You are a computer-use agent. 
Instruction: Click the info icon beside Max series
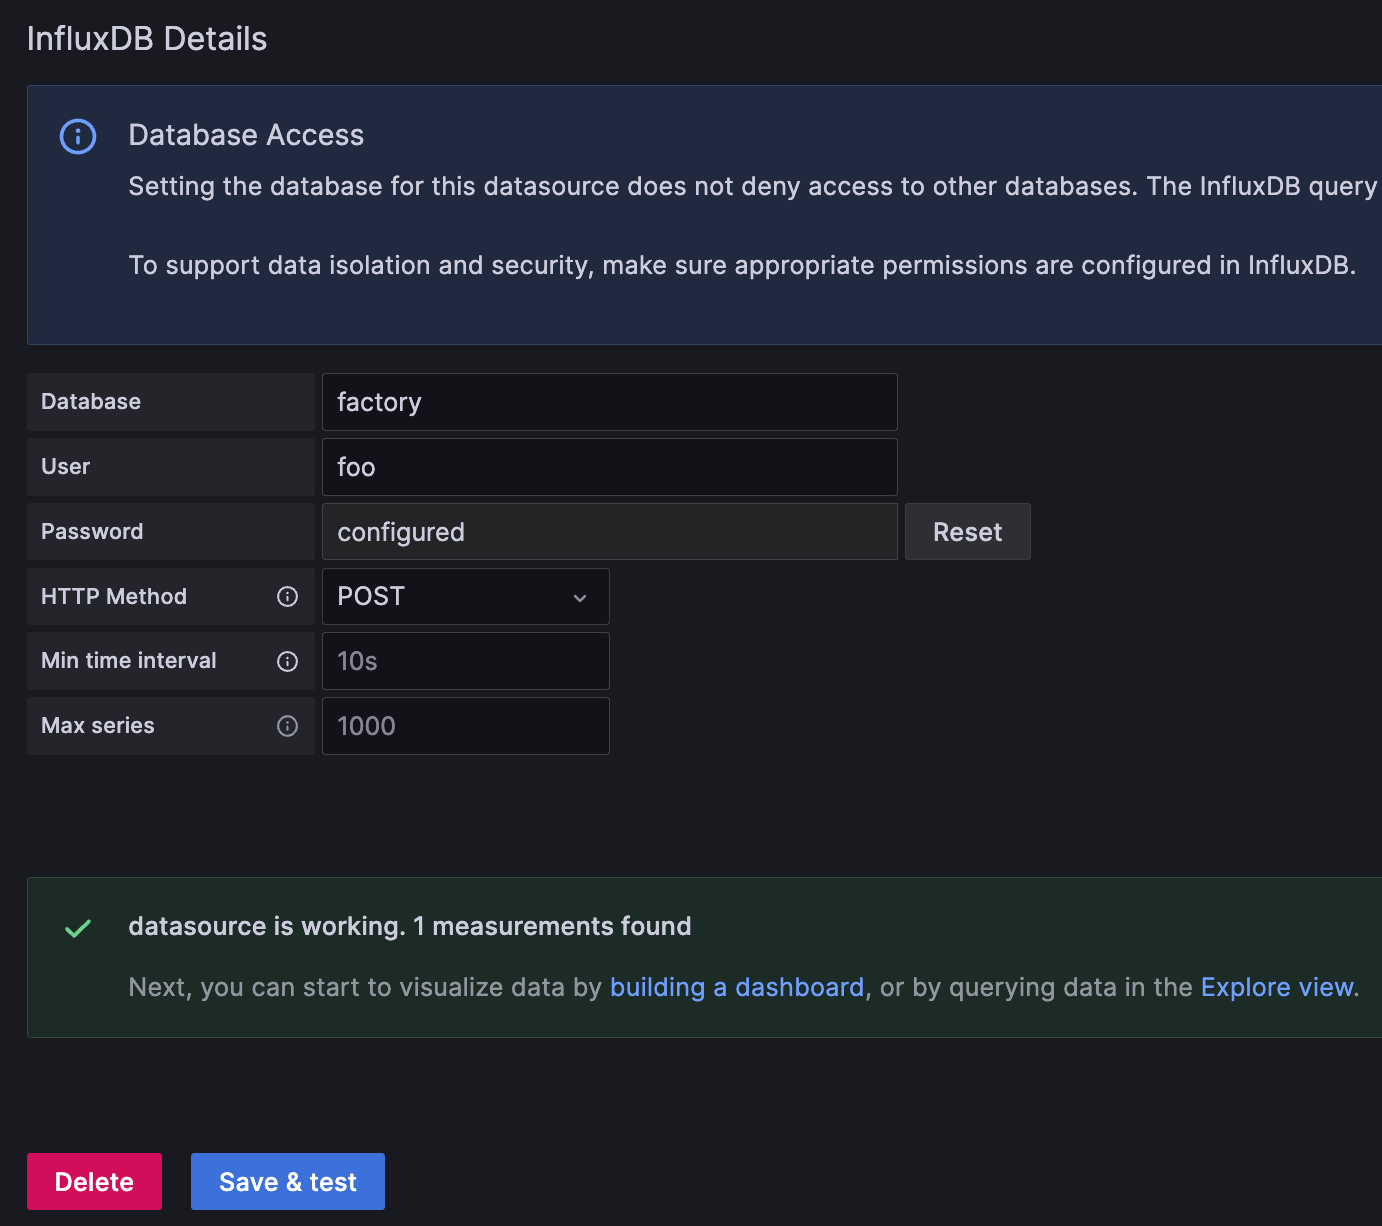tap(287, 726)
